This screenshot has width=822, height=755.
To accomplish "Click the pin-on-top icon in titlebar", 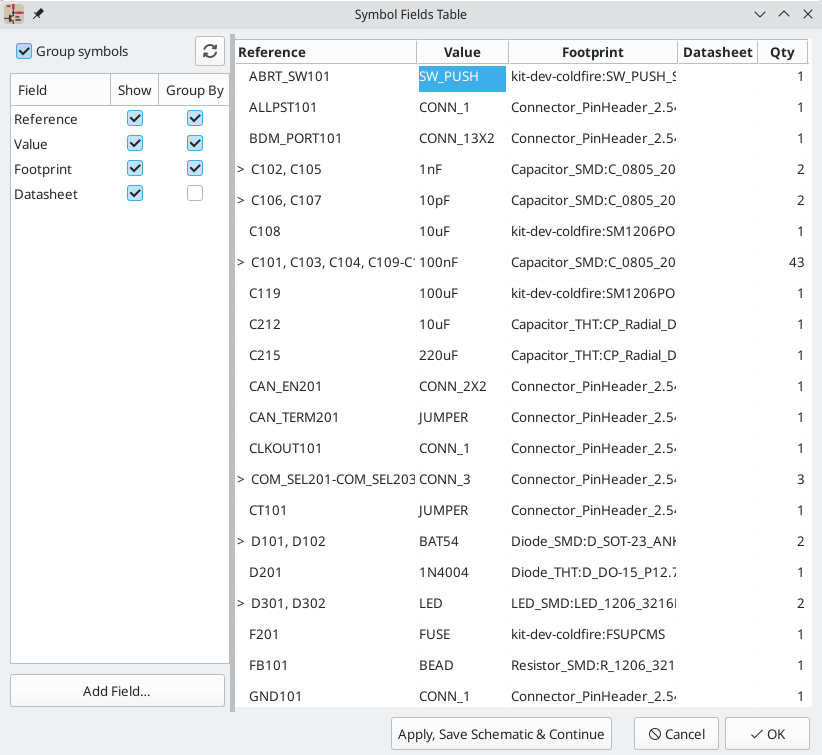I will 38,14.
